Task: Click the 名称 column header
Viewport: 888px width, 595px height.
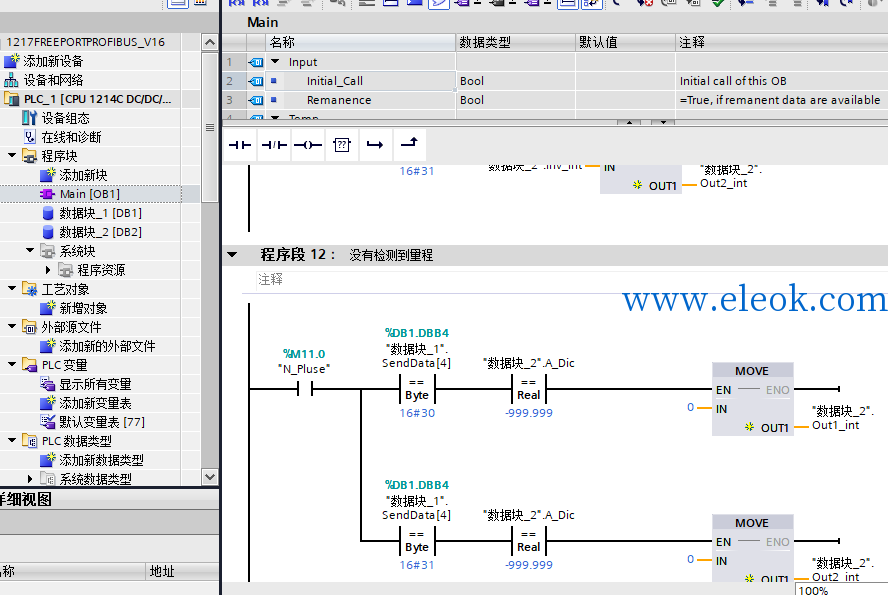Action: point(360,42)
